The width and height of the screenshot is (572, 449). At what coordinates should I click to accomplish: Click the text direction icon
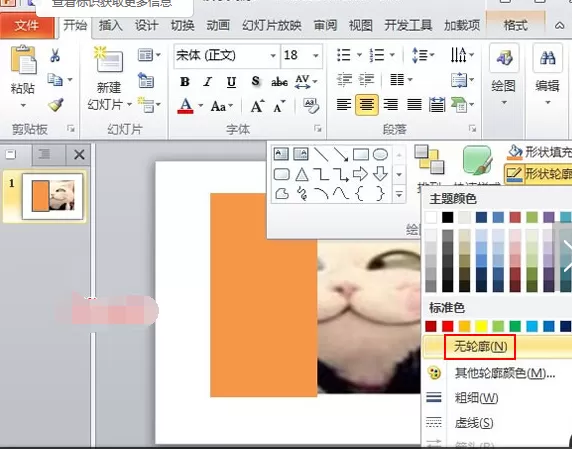click(459, 55)
